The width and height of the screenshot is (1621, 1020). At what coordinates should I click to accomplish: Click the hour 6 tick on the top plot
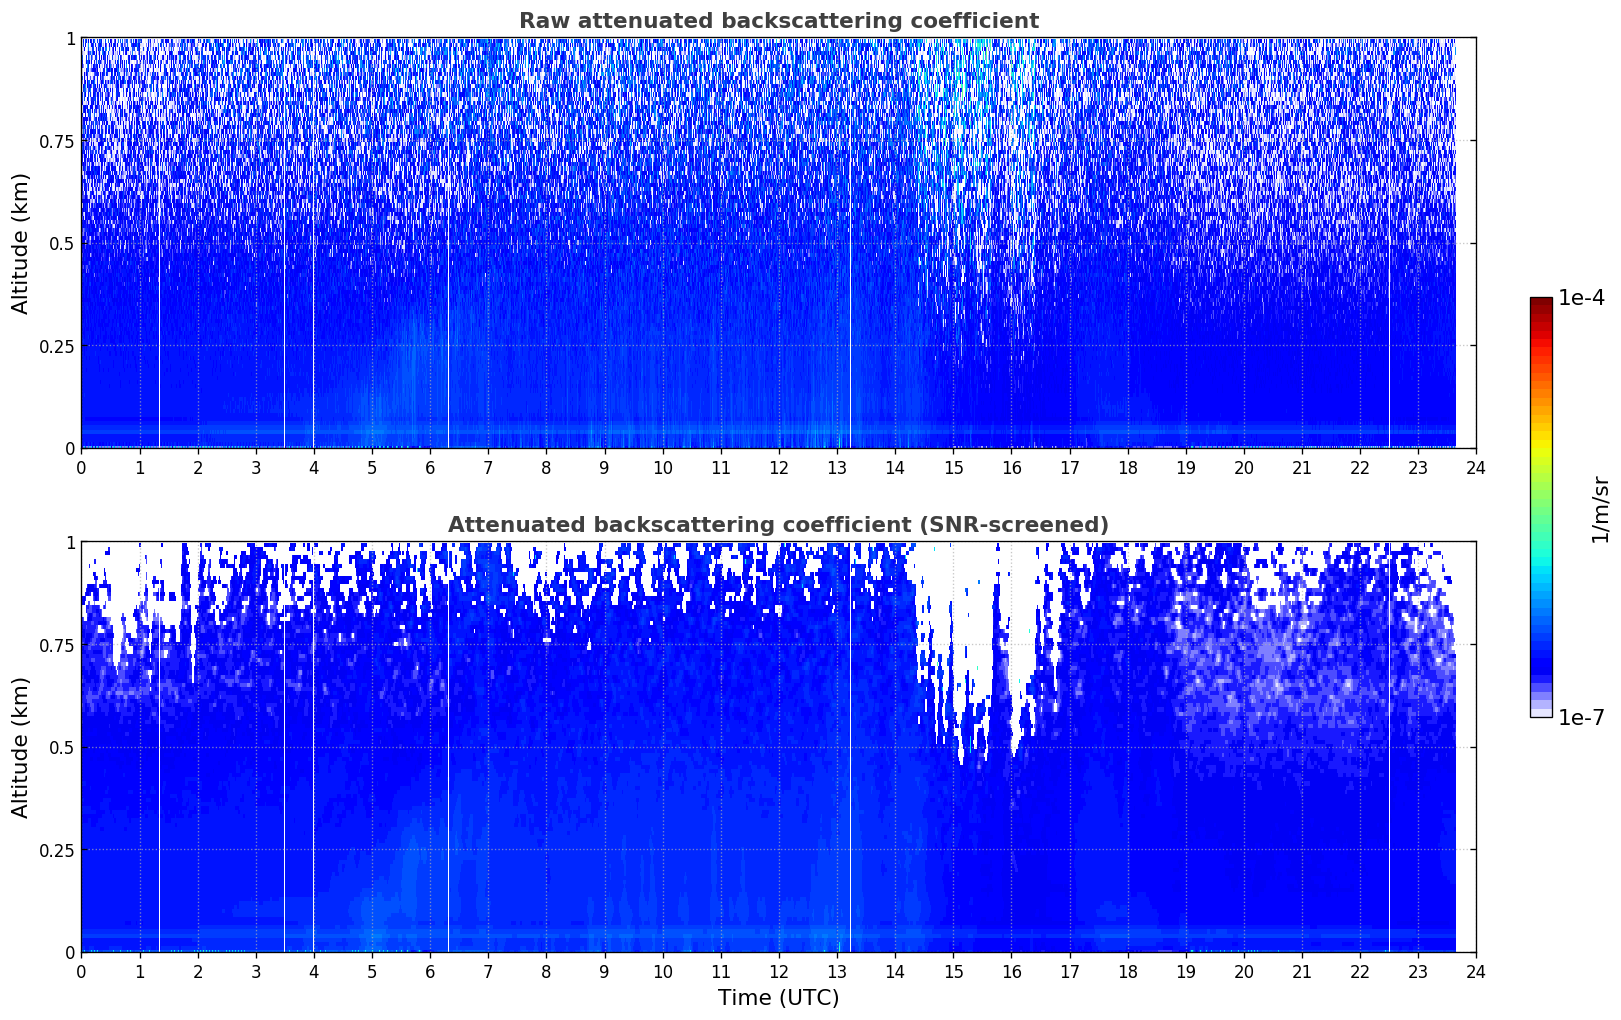[x=430, y=468]
